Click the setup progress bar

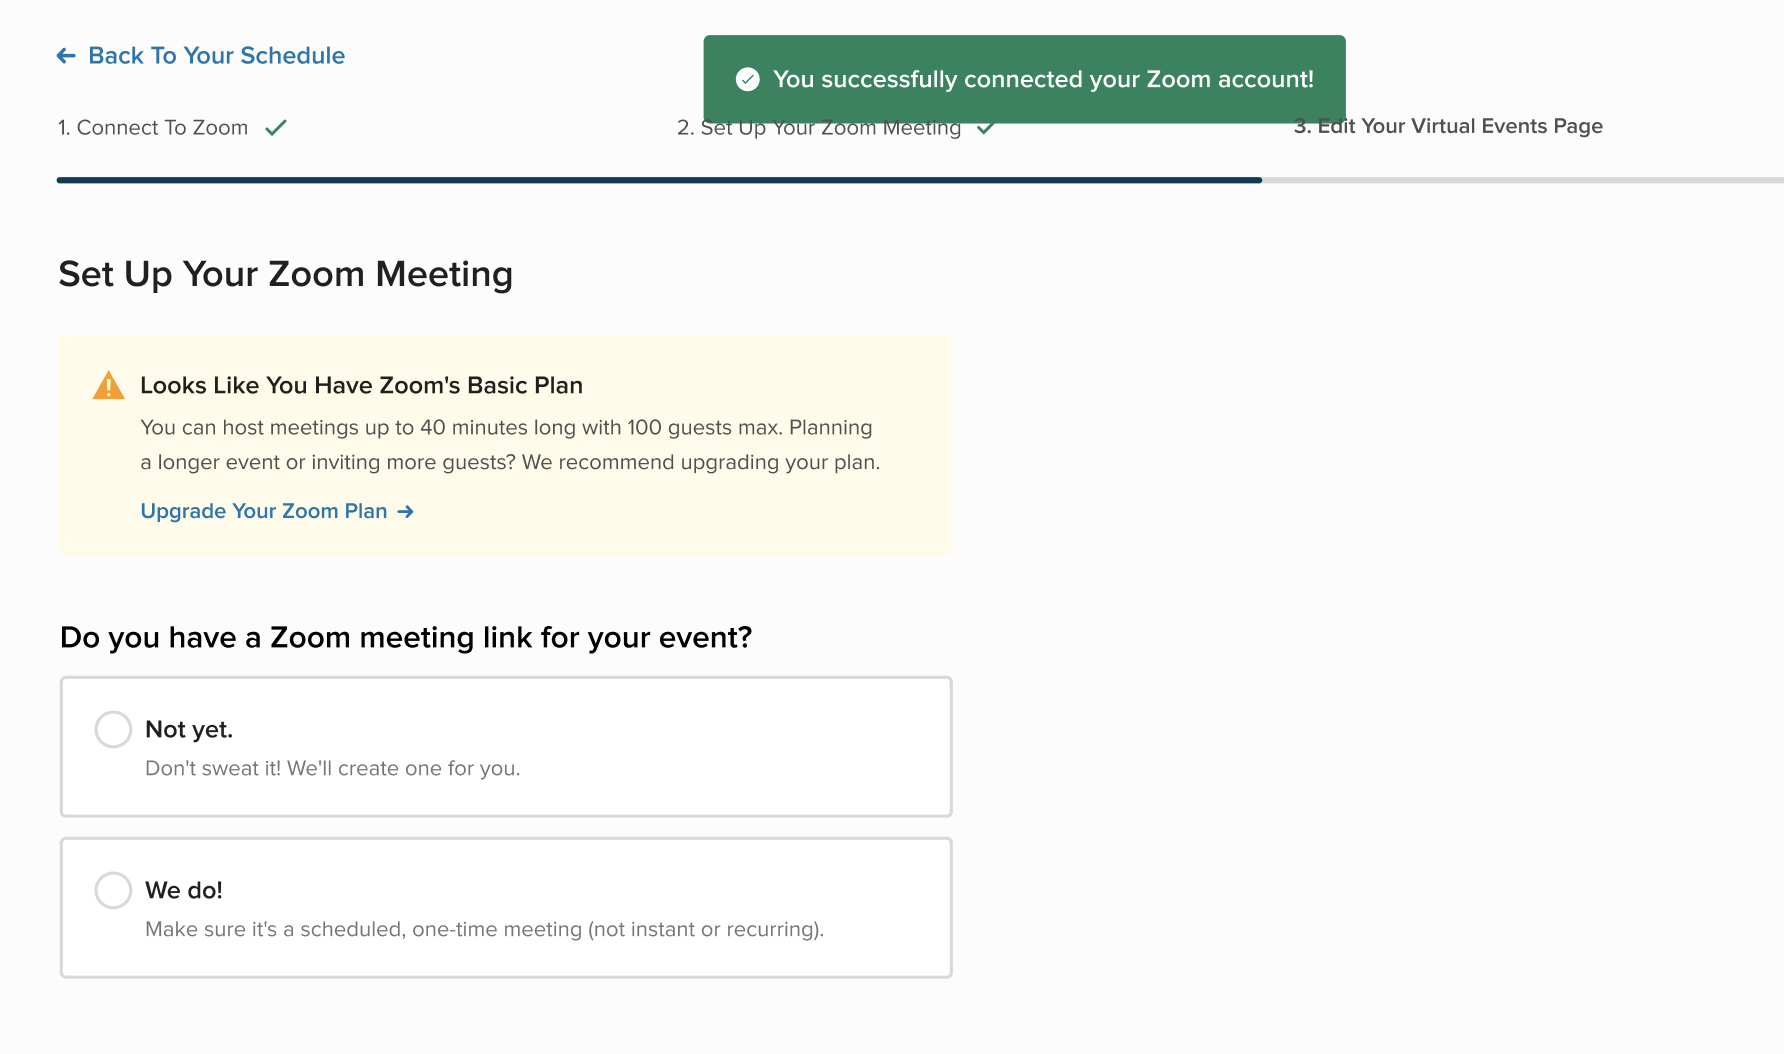[920, 180]
